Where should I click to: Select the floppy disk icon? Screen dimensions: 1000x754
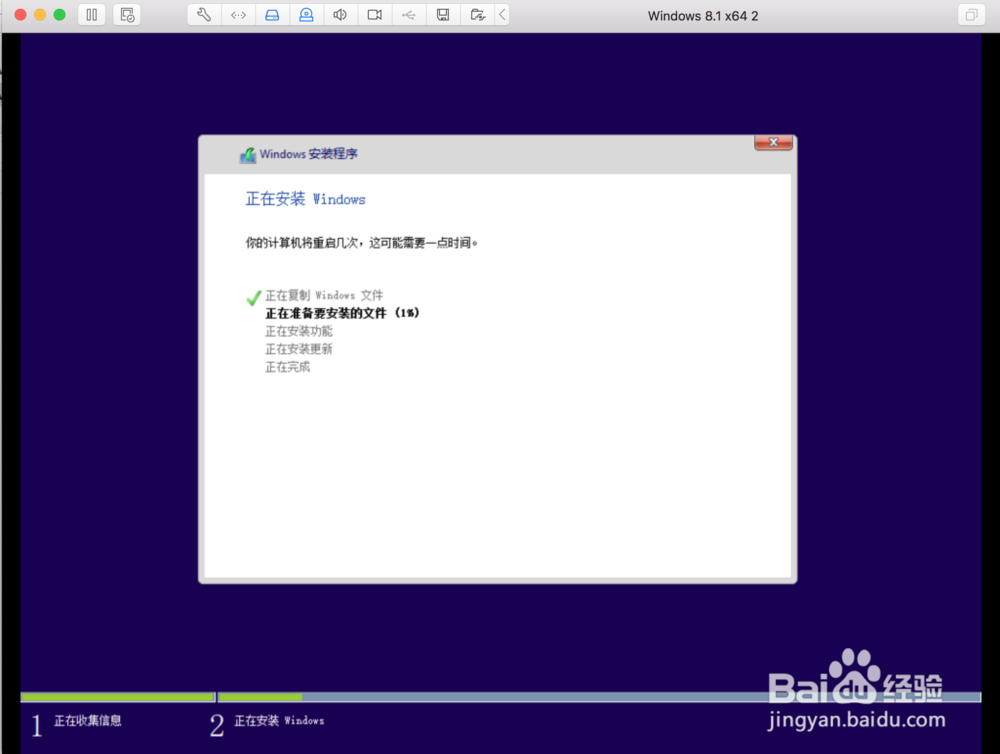point(442,14)
